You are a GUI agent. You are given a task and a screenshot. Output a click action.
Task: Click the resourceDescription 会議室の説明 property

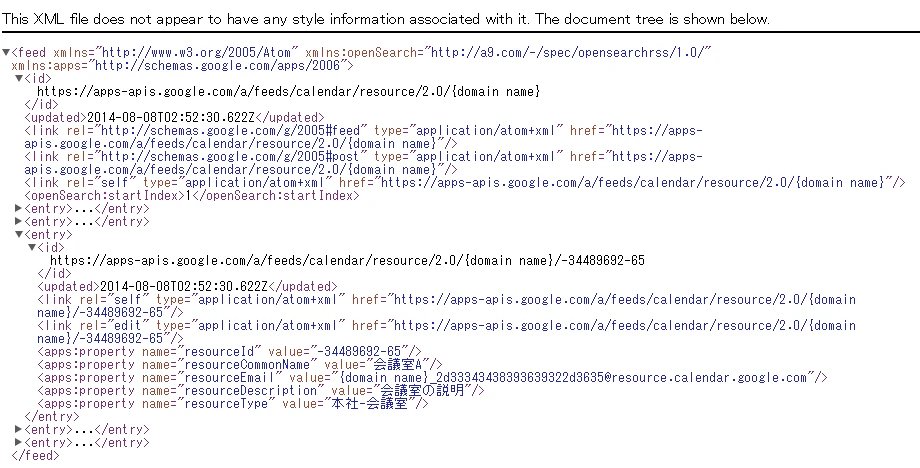point(261,391)
